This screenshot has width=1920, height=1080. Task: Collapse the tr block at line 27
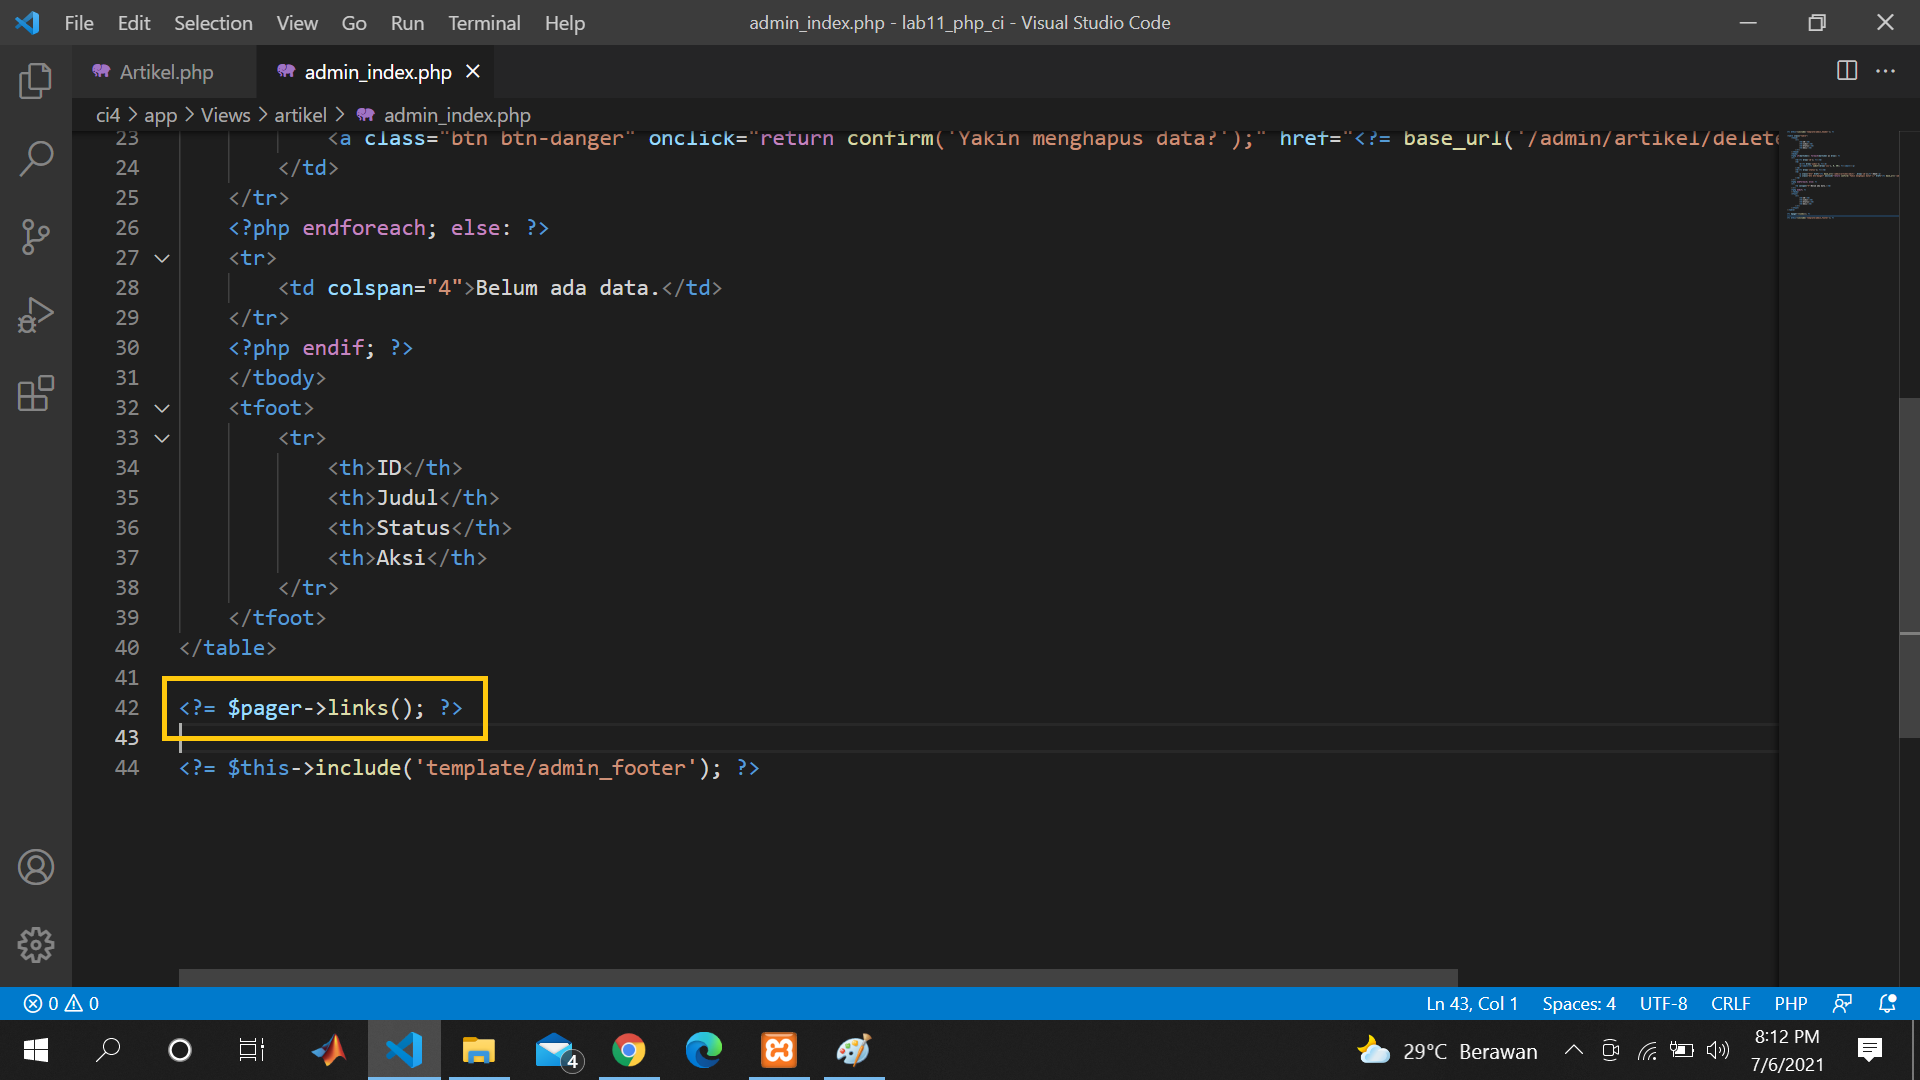click(162, 258)
